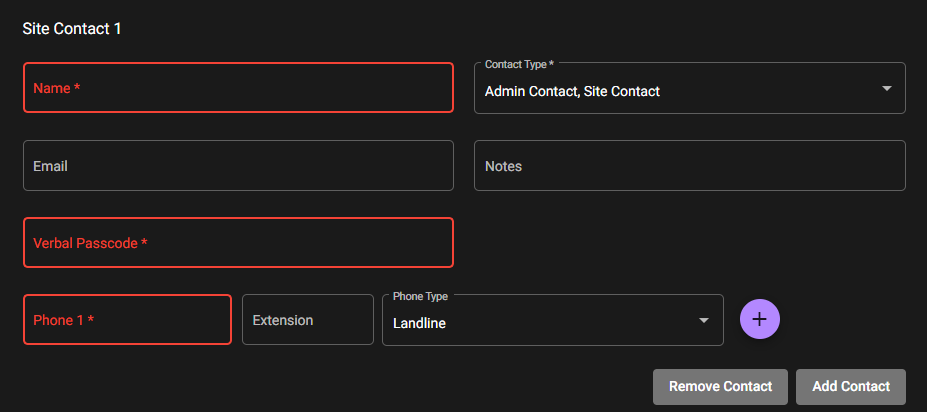
Task: Focus the Name required input field
Action: (x=238, y=87)
